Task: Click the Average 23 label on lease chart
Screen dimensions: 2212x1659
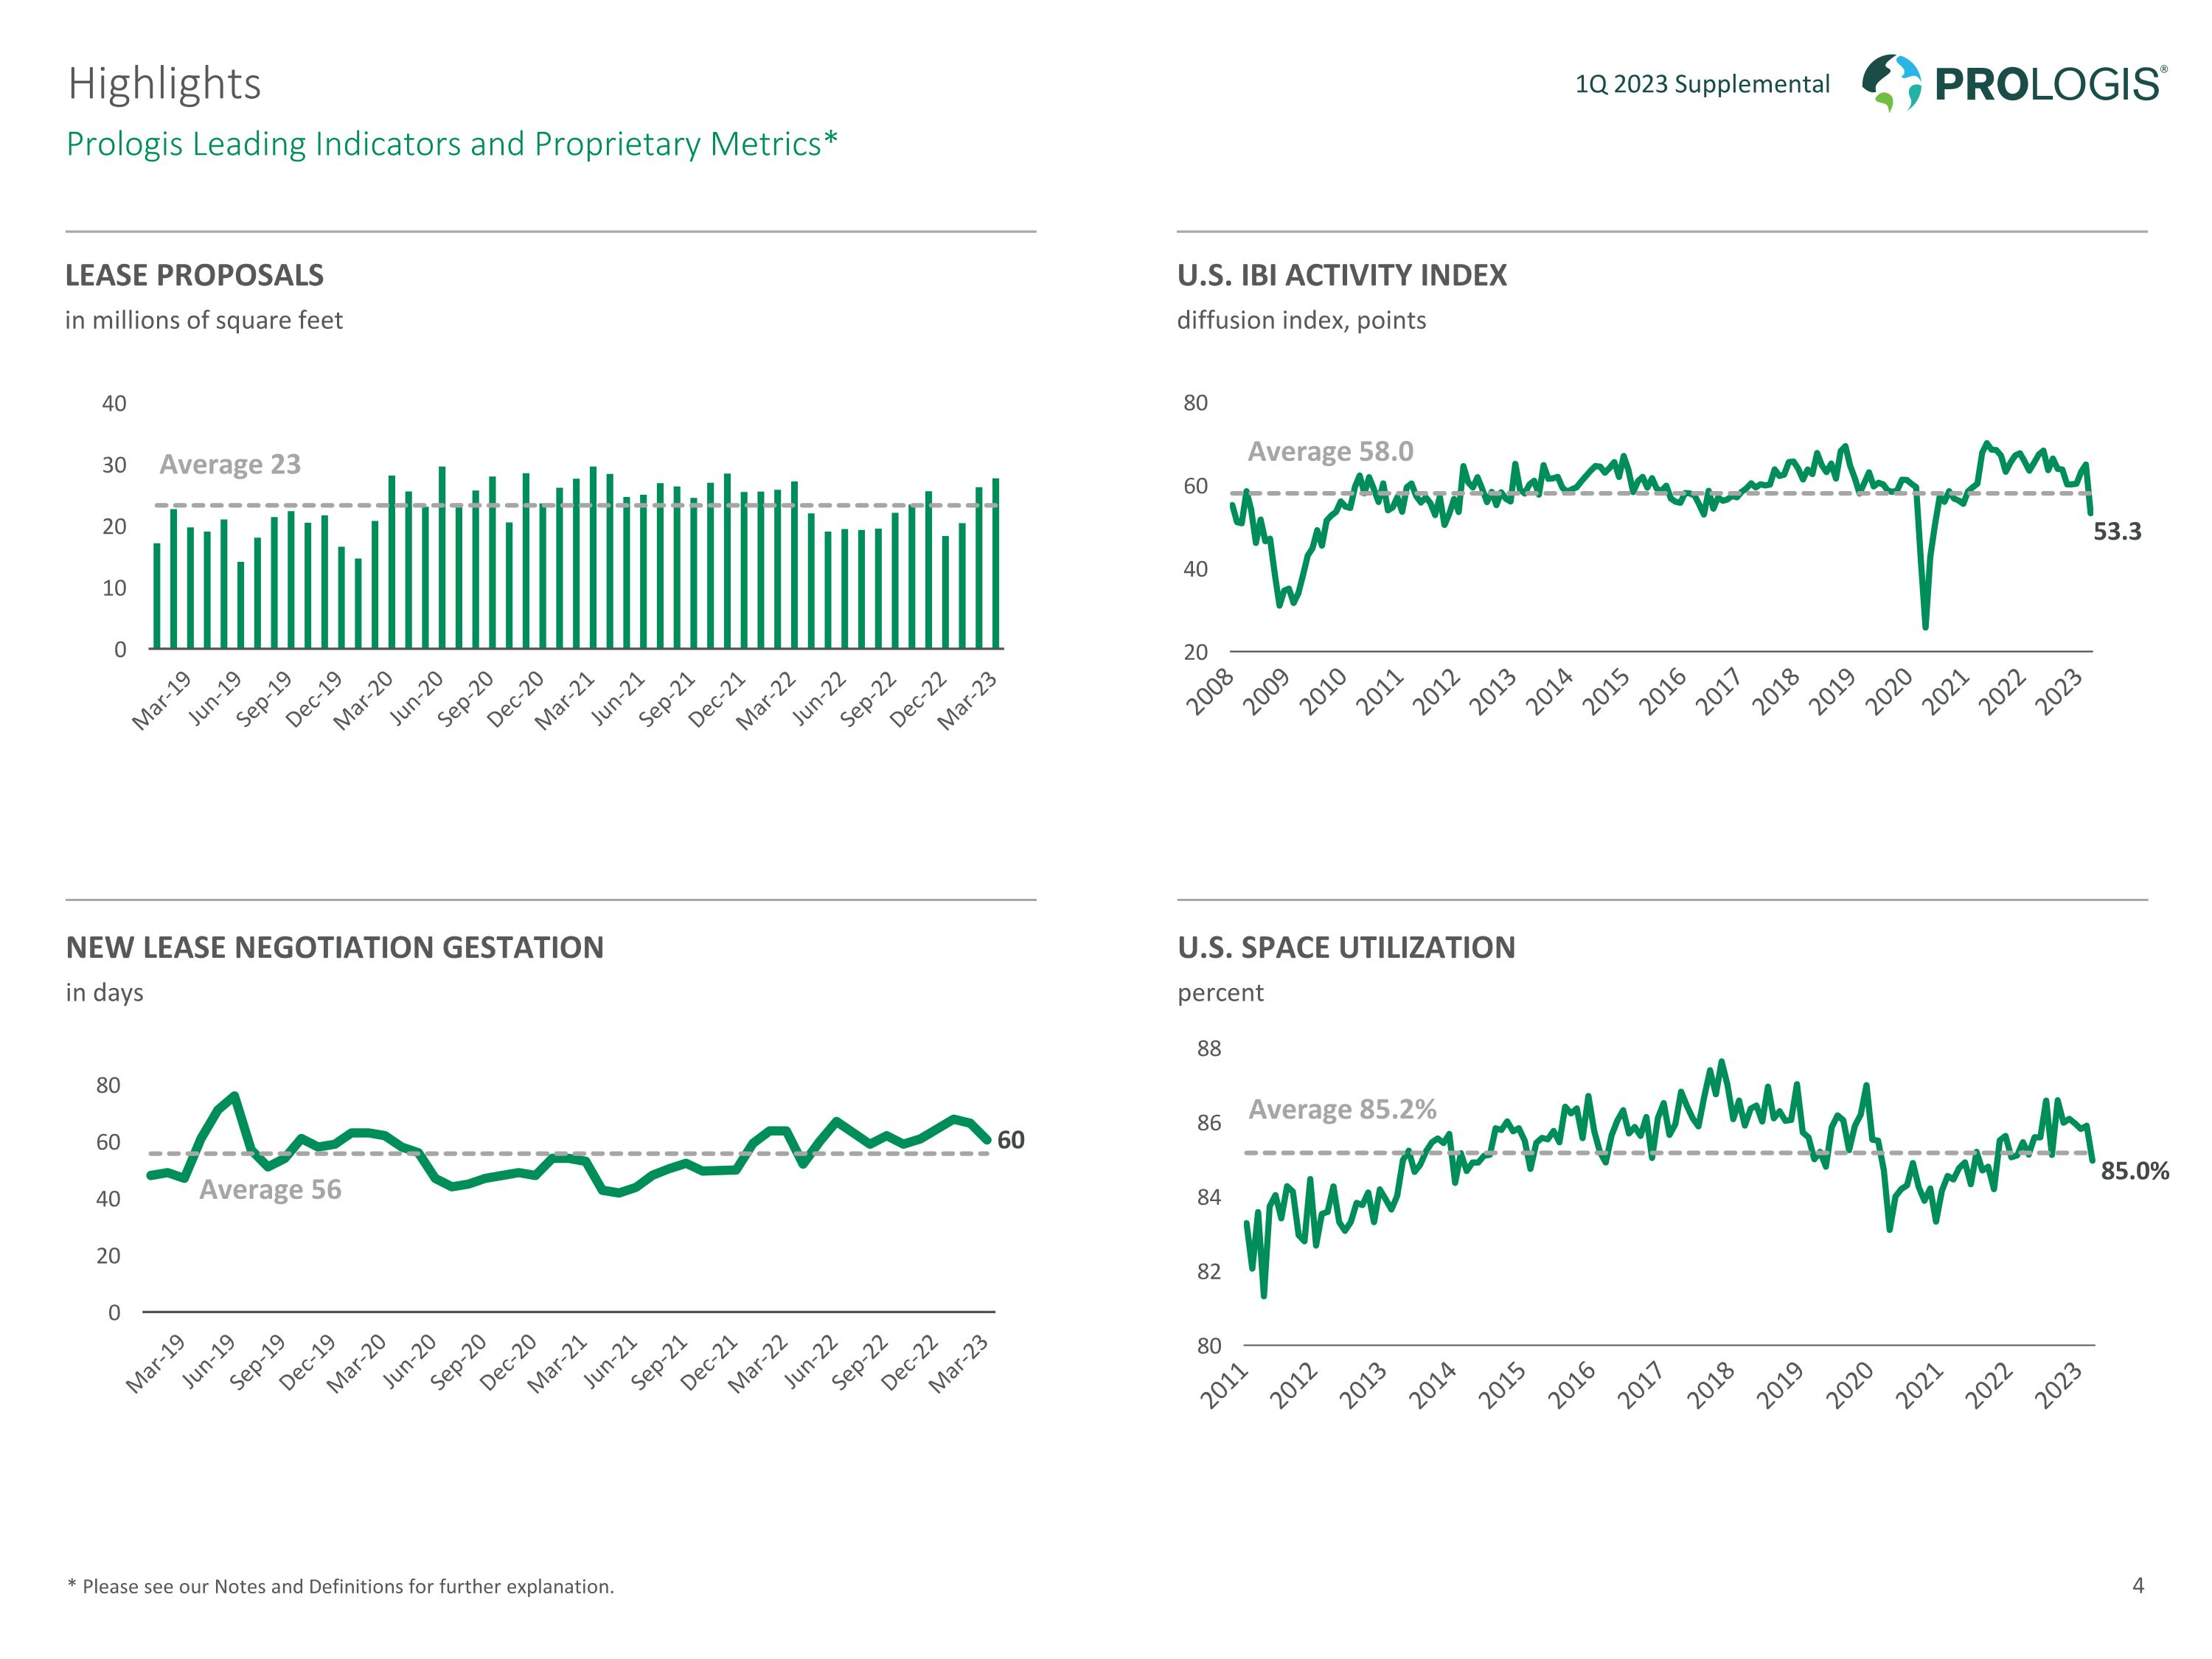Action: point(230,464)
